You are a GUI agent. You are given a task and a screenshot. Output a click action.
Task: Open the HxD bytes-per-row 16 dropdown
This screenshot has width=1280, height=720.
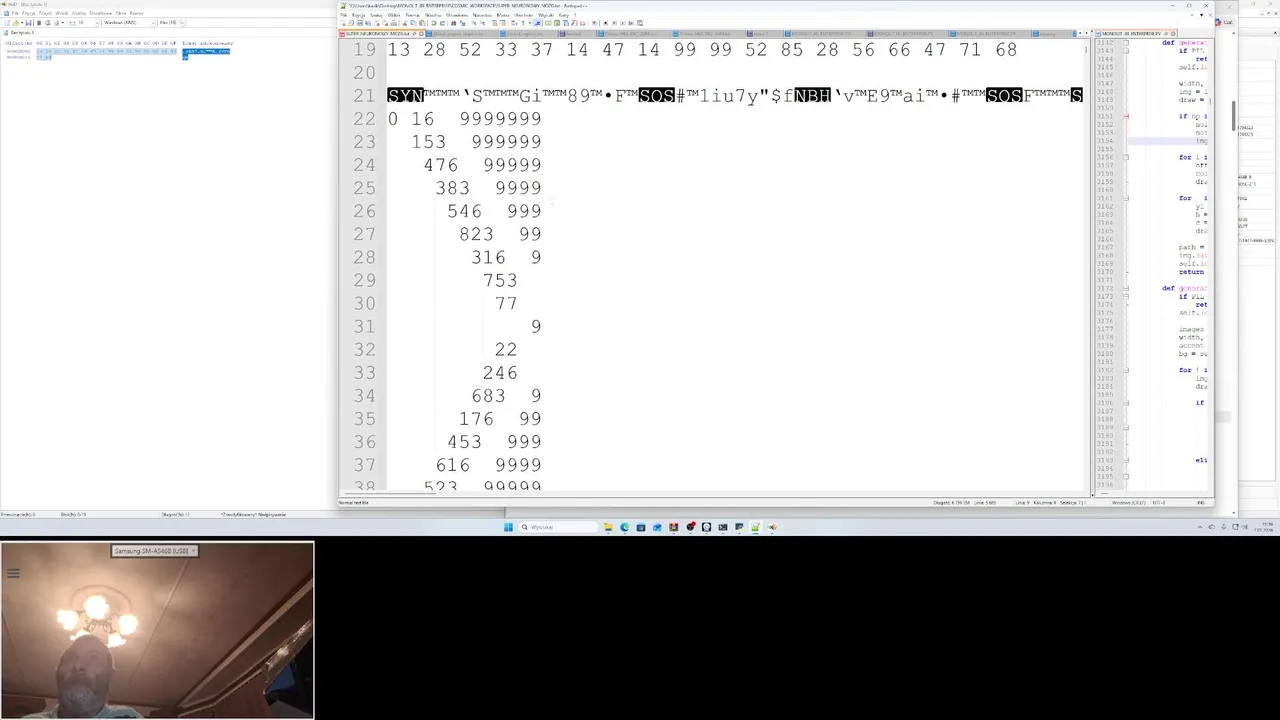pos(97,23)
